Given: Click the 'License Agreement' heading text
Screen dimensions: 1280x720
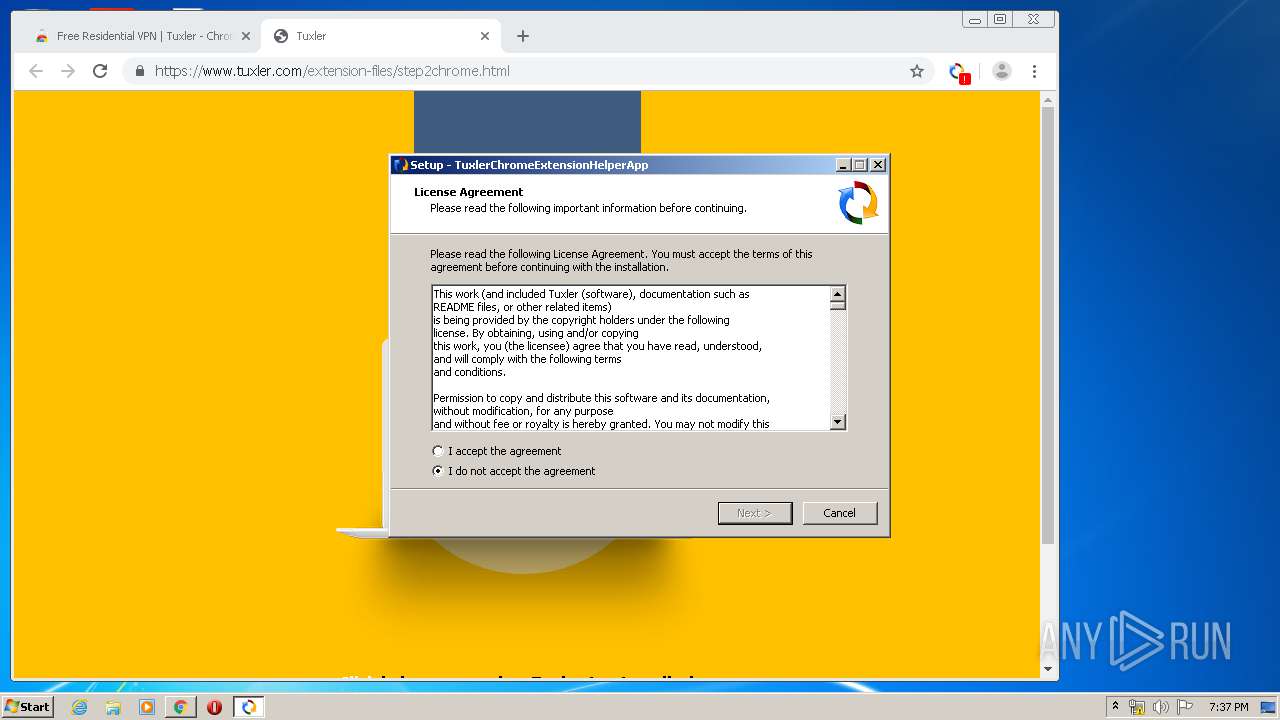Looking at the screenshot, I should (468, 192).
